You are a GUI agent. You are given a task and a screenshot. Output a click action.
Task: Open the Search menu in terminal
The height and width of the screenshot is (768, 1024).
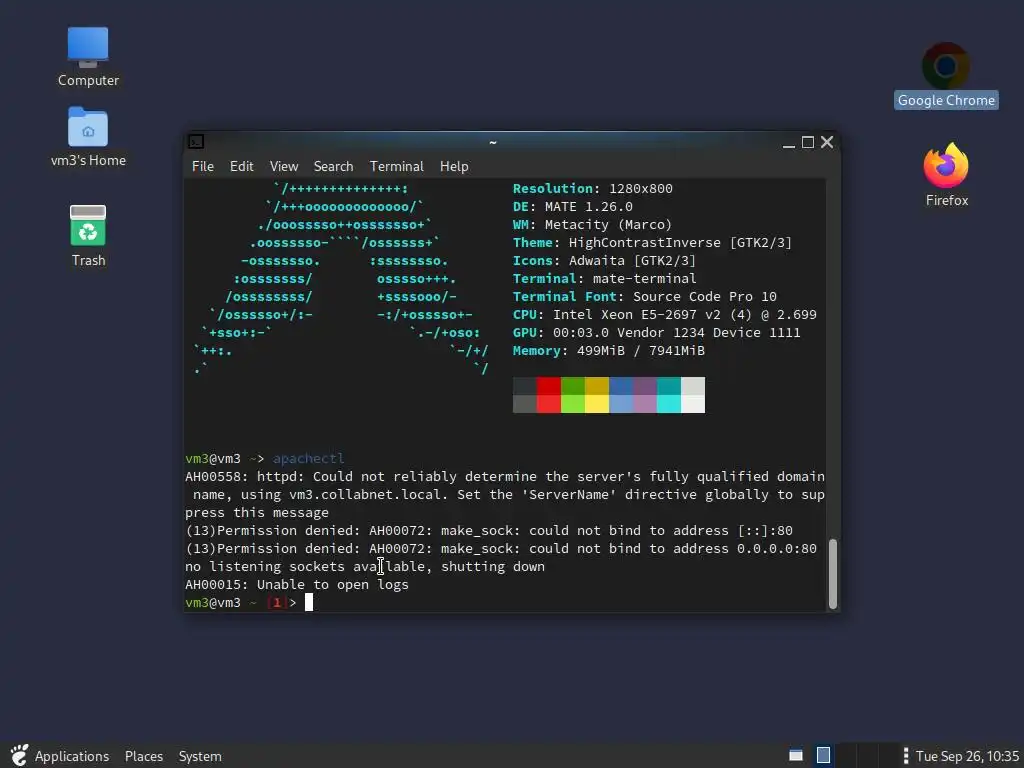pyautogui.click(x=333, y=167)
